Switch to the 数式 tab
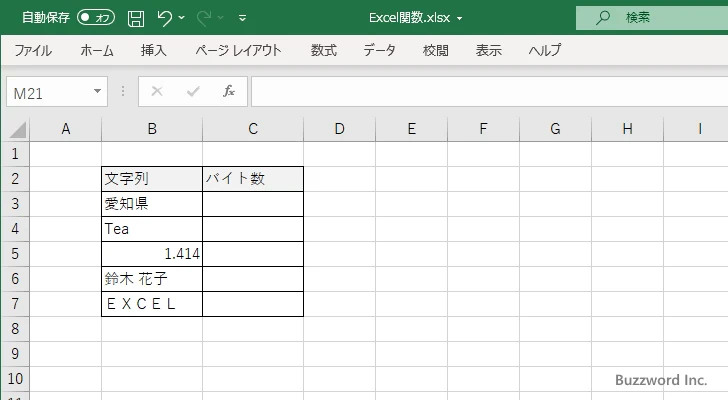728x400 pixels. pyautogui.click(x=324, y=50)
